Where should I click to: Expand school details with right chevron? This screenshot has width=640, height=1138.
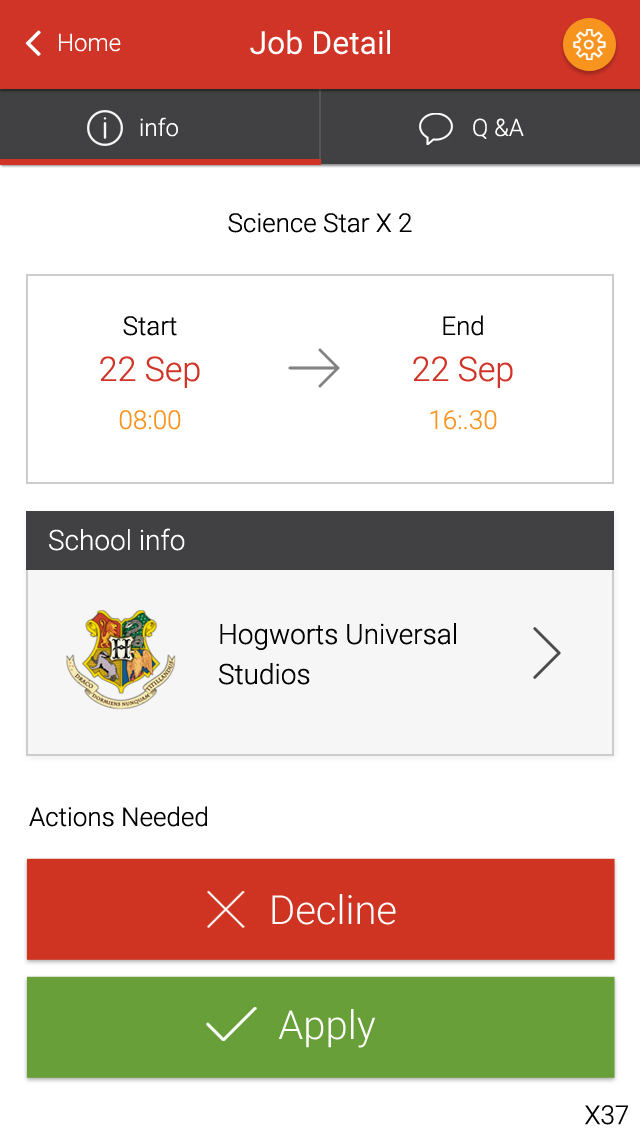(x=546, y=652)
